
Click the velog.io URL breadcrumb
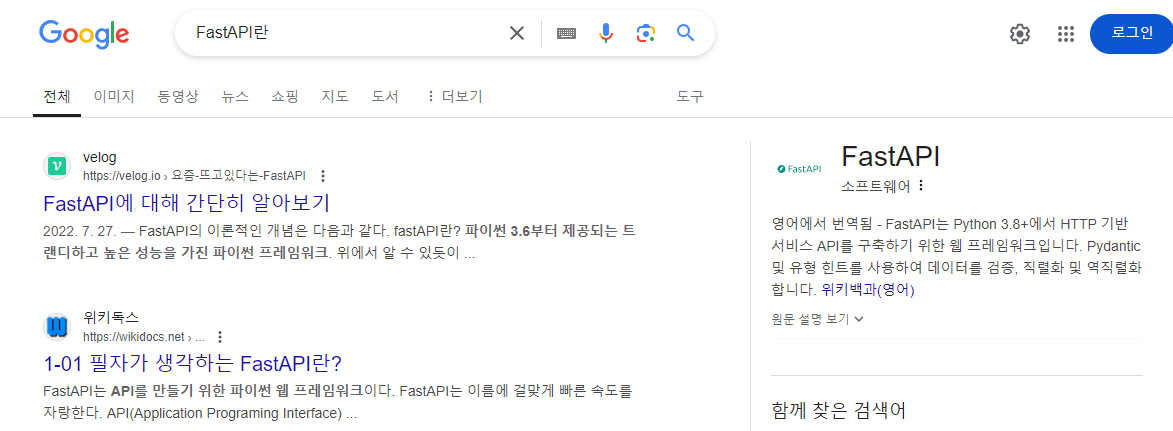point(195,176)
